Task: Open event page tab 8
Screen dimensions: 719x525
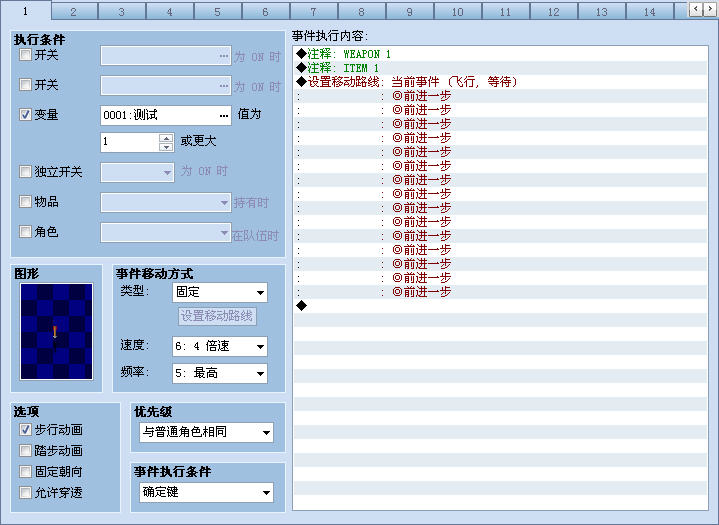Action: (x=362, y=12)
